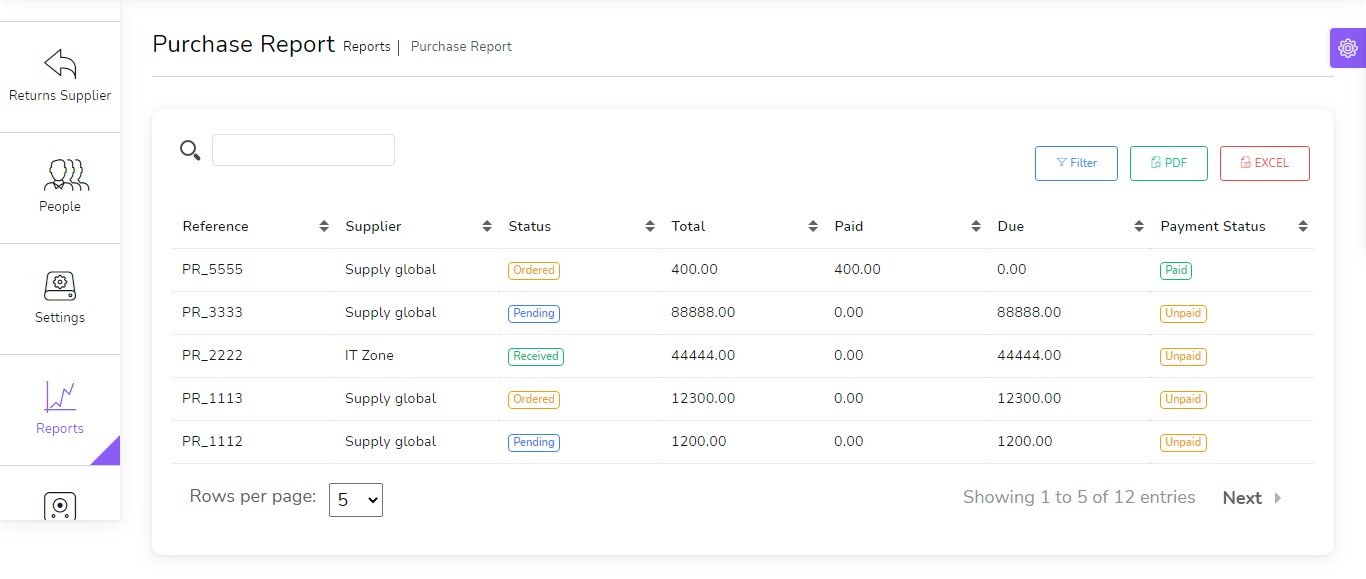Select the Reports chart icon
Image resolution: width=1366 pixels, height=579 pixels.
point(60,396)
